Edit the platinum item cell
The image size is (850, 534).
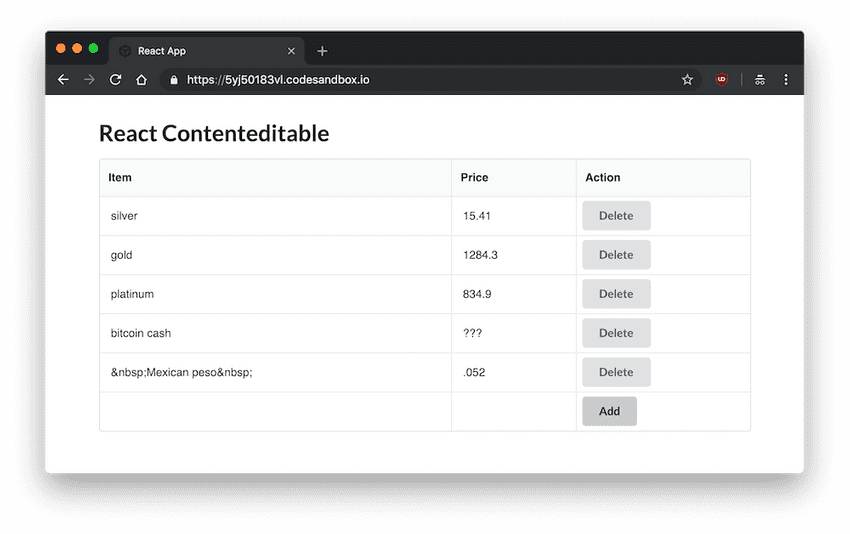pyautogui.click(x=275, y=294)
